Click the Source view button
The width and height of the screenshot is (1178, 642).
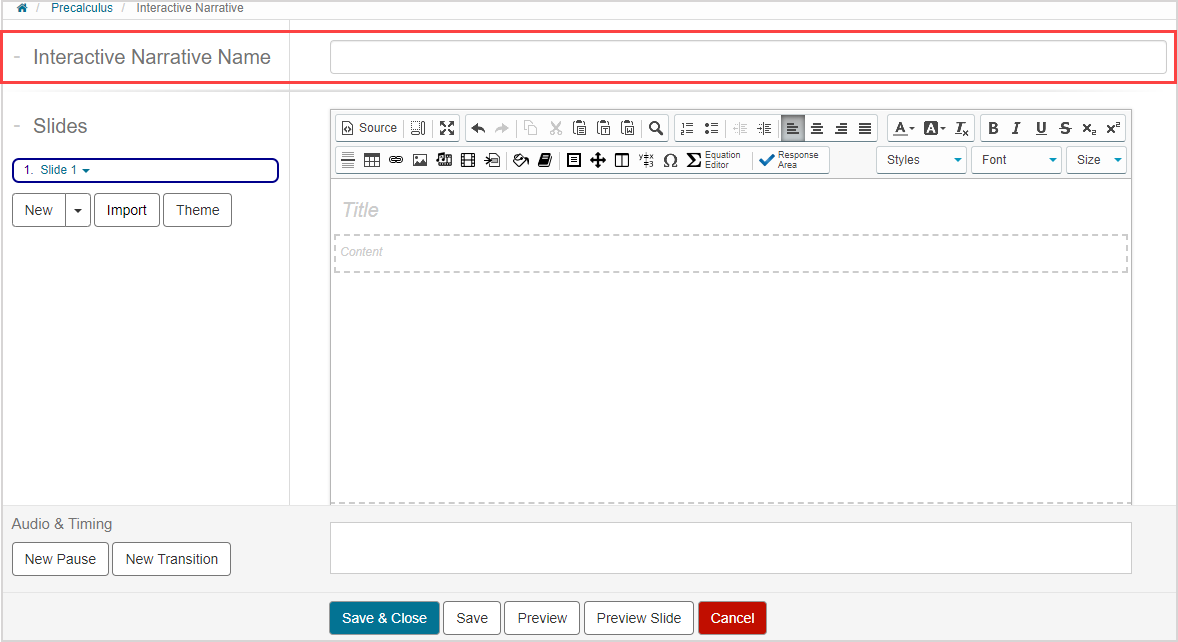click(369, 128)
